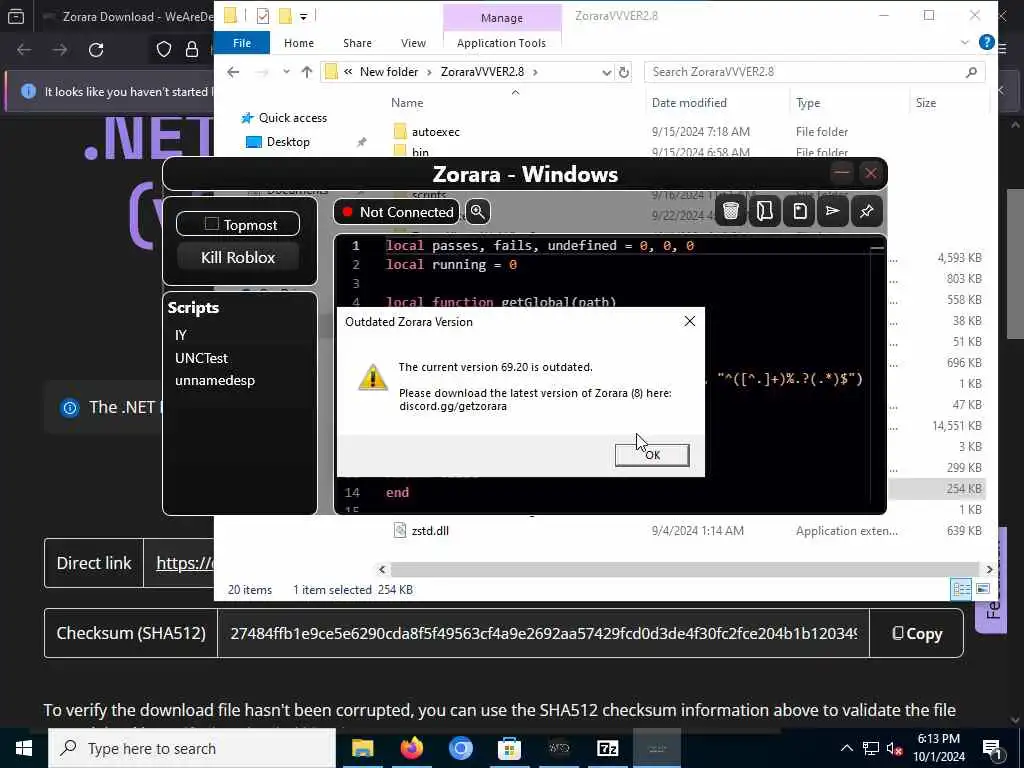The image size is (1024, 768).
Task: Click the trash (clear editor) icon in Zorara
Action: point(731,211)
